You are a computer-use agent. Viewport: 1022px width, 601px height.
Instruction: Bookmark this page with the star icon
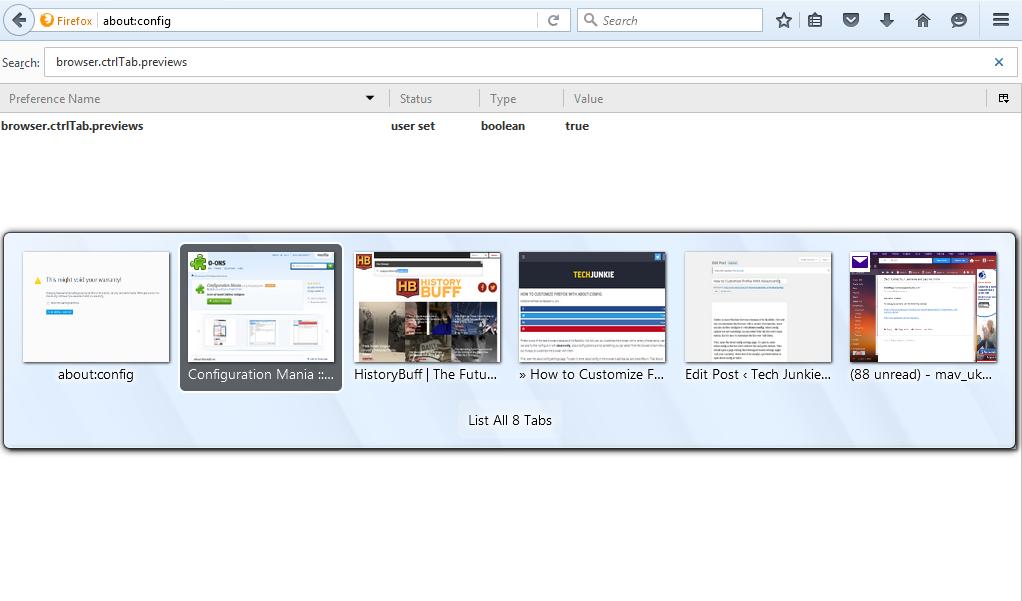[783, 19]
